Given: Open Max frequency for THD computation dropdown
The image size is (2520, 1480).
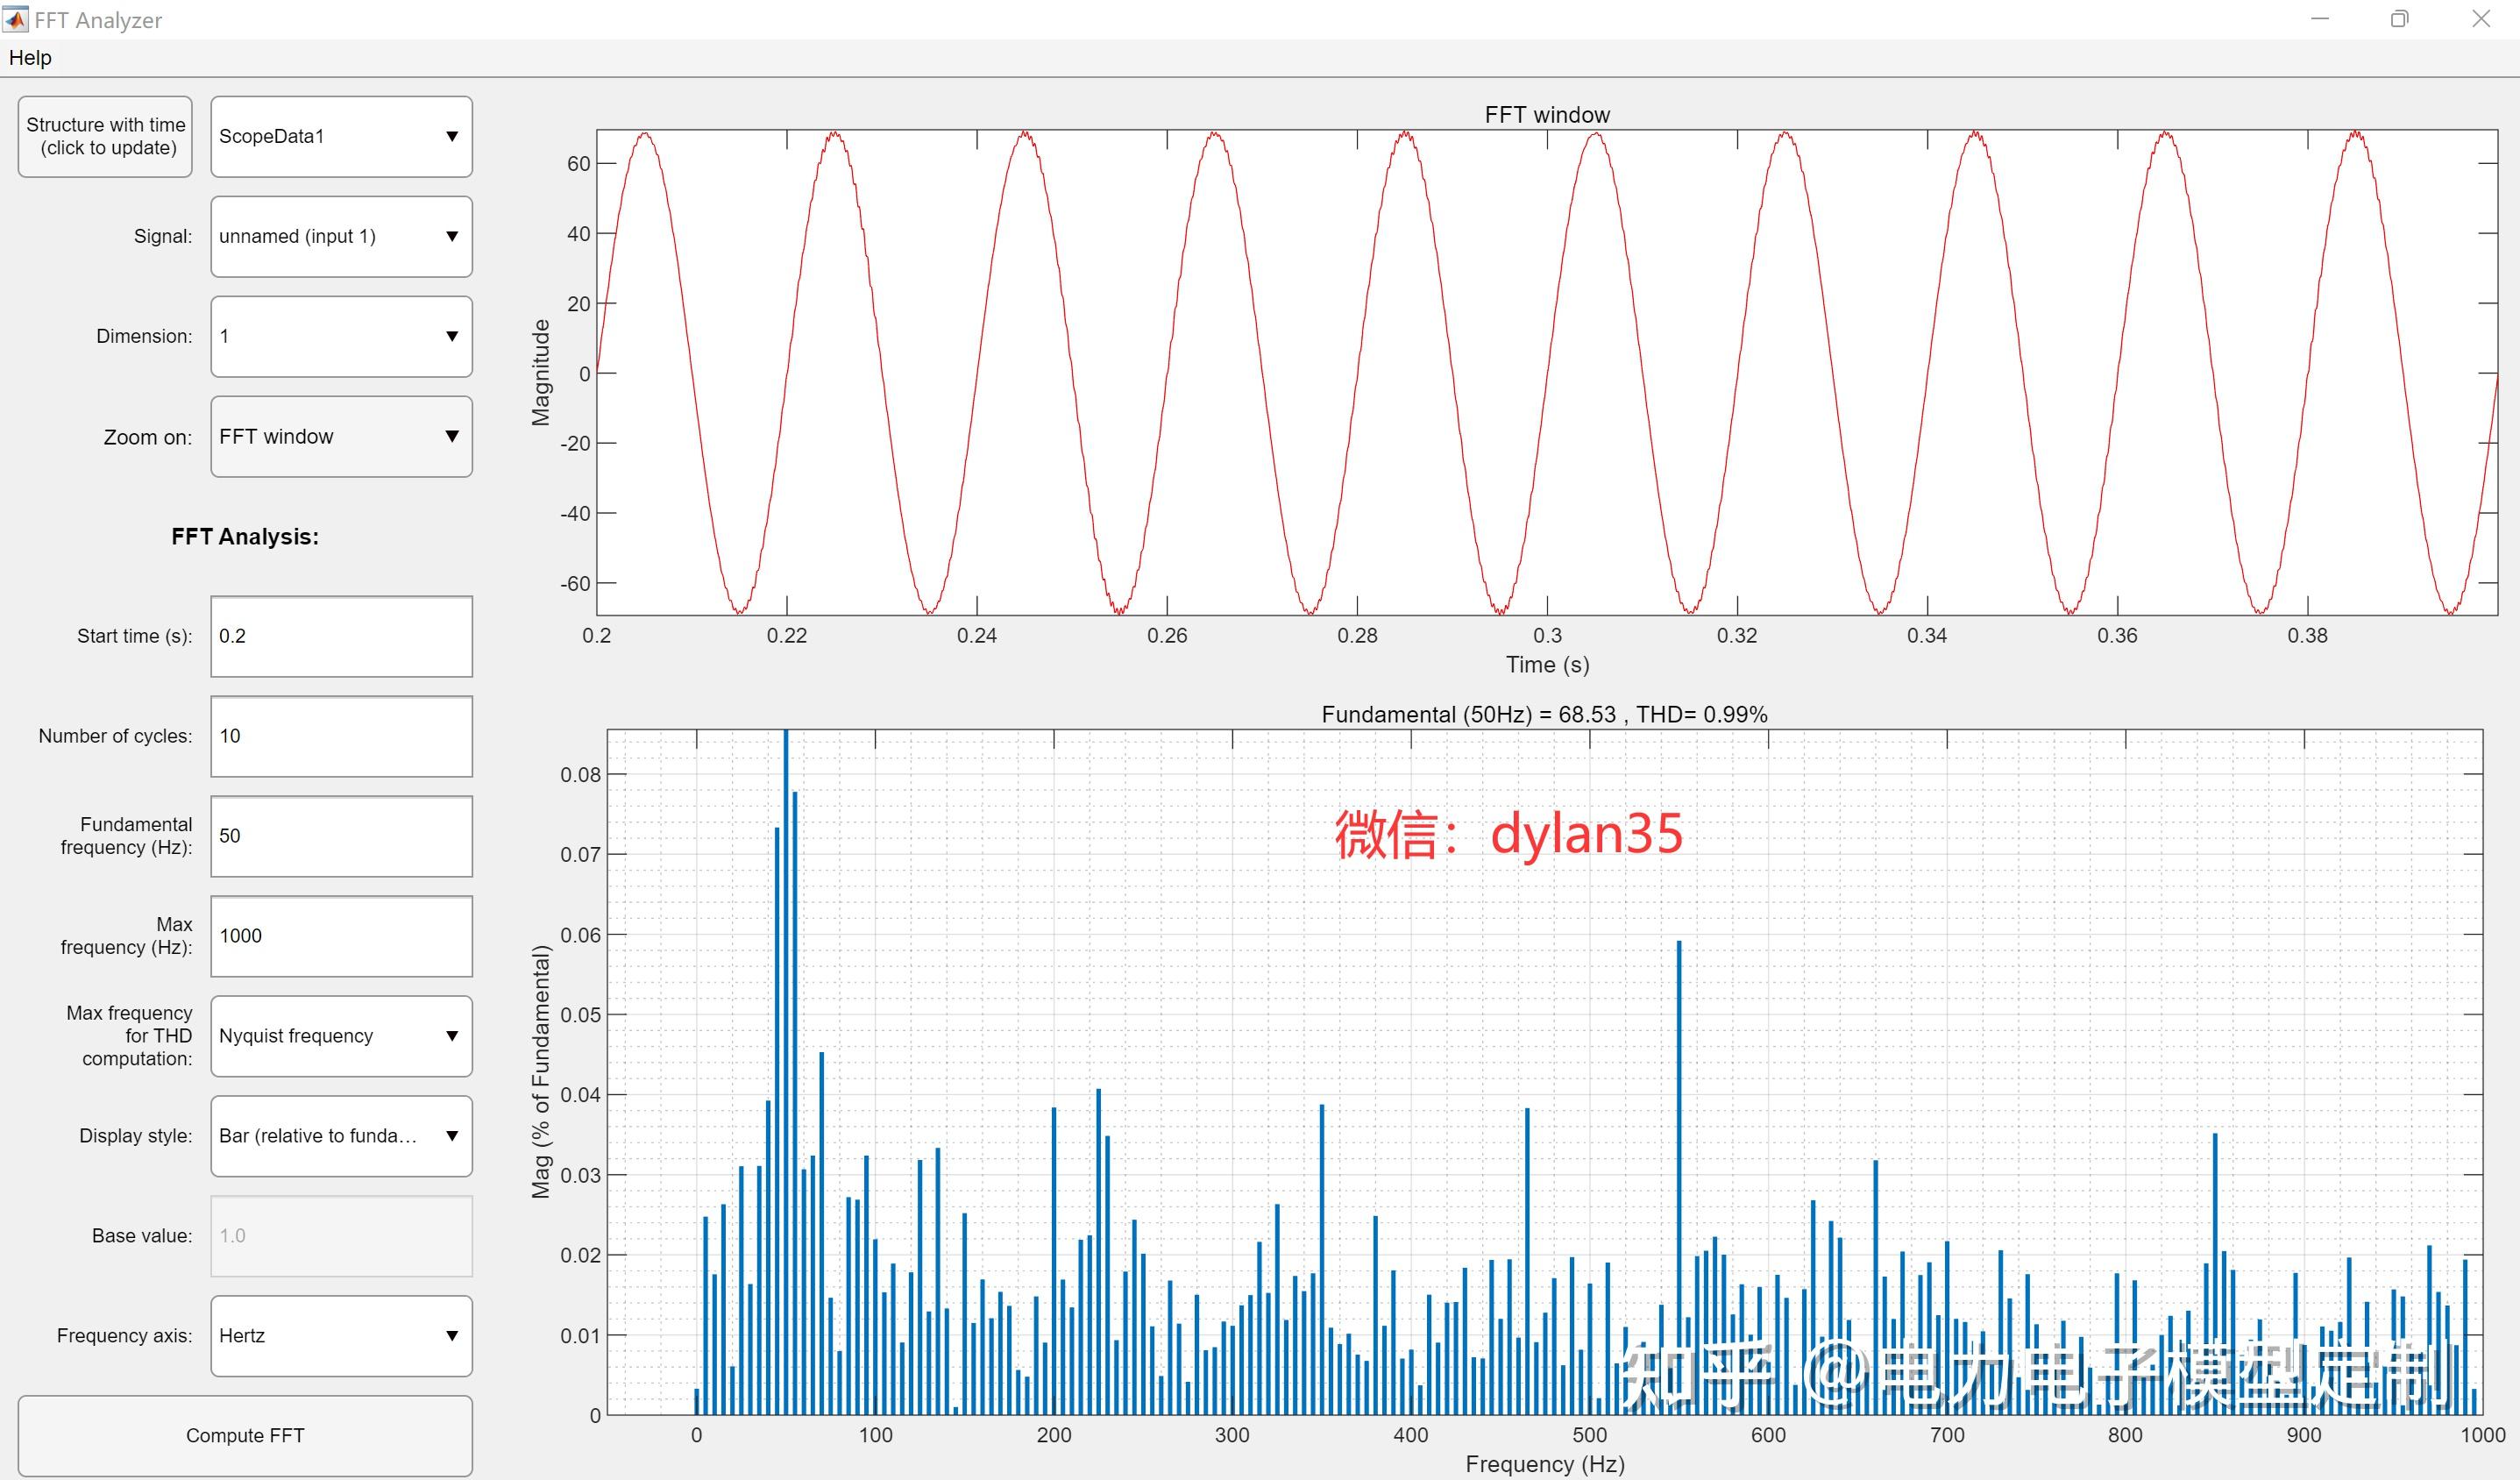Looking at the screenshot, I should click(341, 1036).
